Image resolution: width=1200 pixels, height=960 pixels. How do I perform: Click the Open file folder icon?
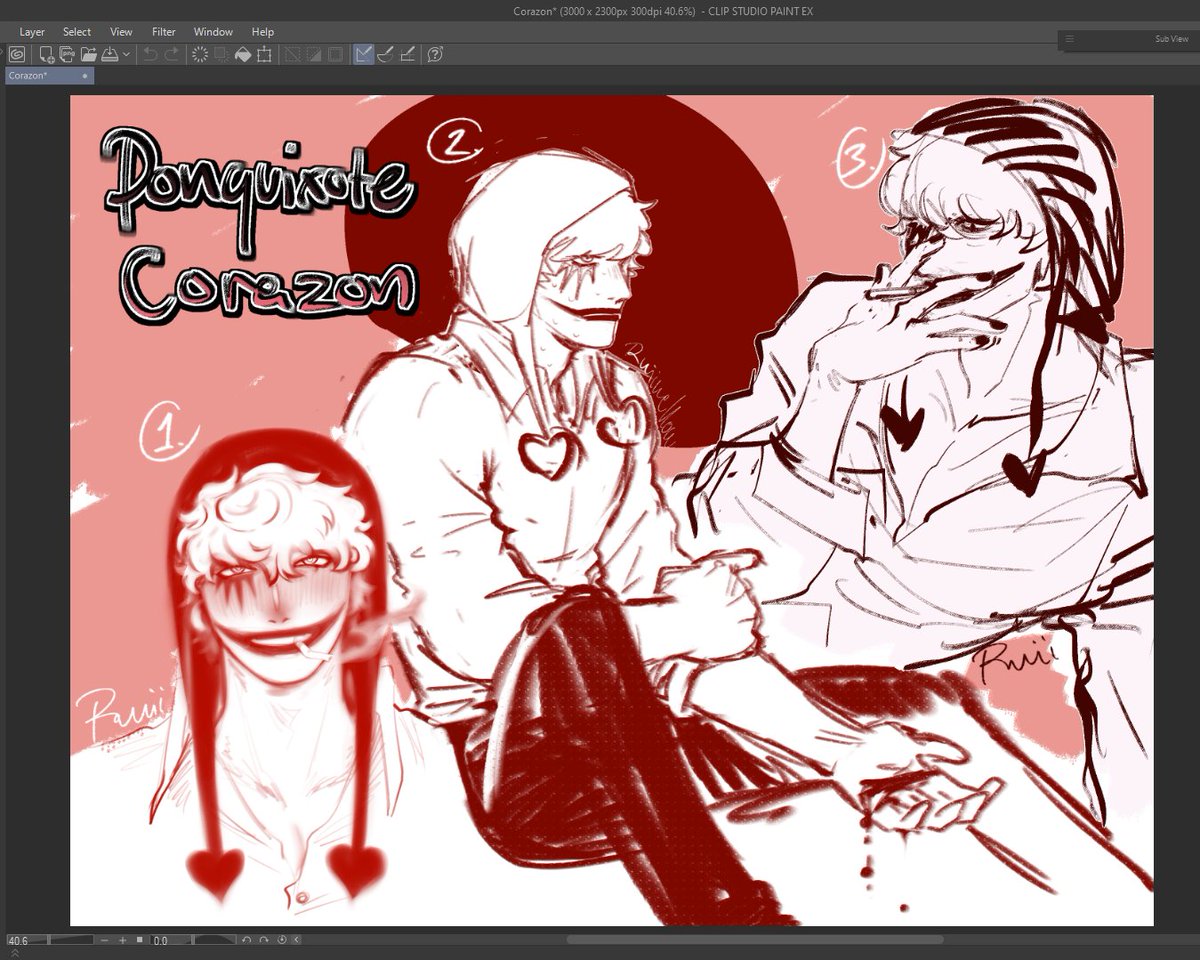coord(89,54)
